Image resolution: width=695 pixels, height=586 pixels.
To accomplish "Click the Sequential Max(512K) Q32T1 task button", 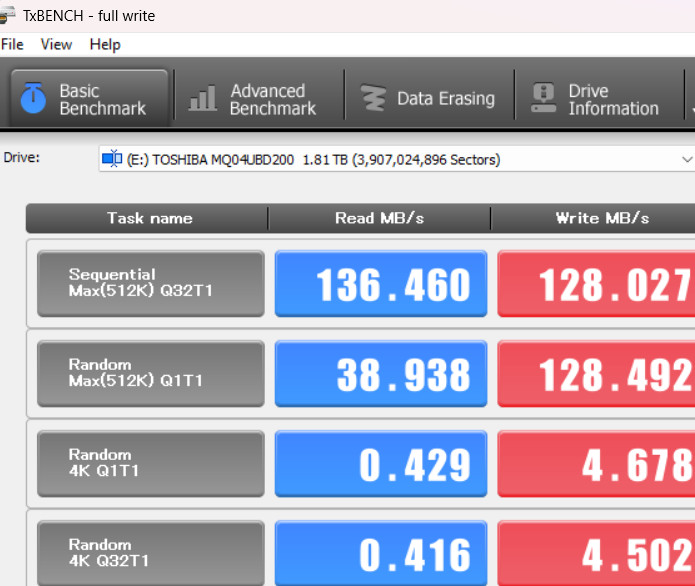I will click(151, 283).
